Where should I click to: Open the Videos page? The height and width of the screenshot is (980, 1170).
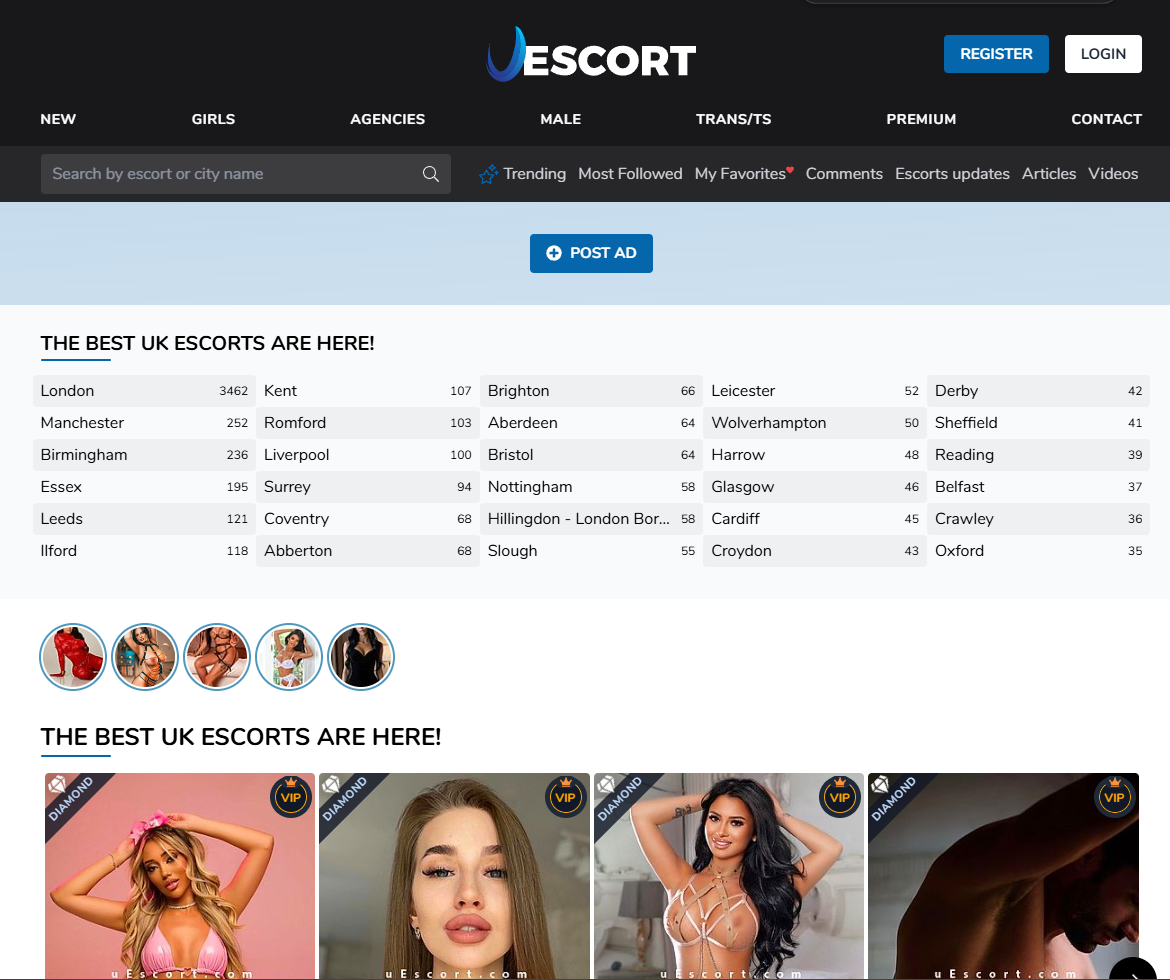[1112, 173]
